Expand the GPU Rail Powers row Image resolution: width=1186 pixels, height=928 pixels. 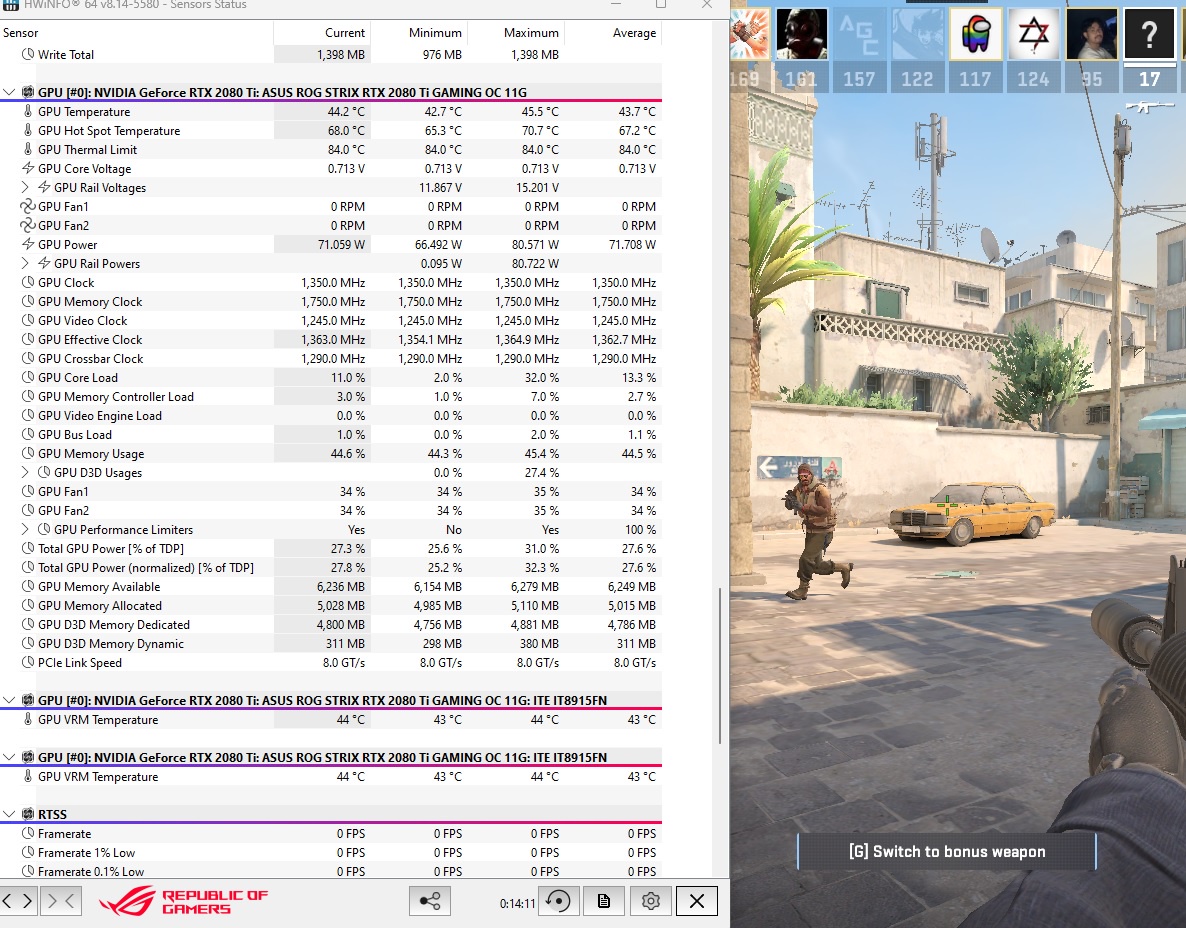pos(25,263)
